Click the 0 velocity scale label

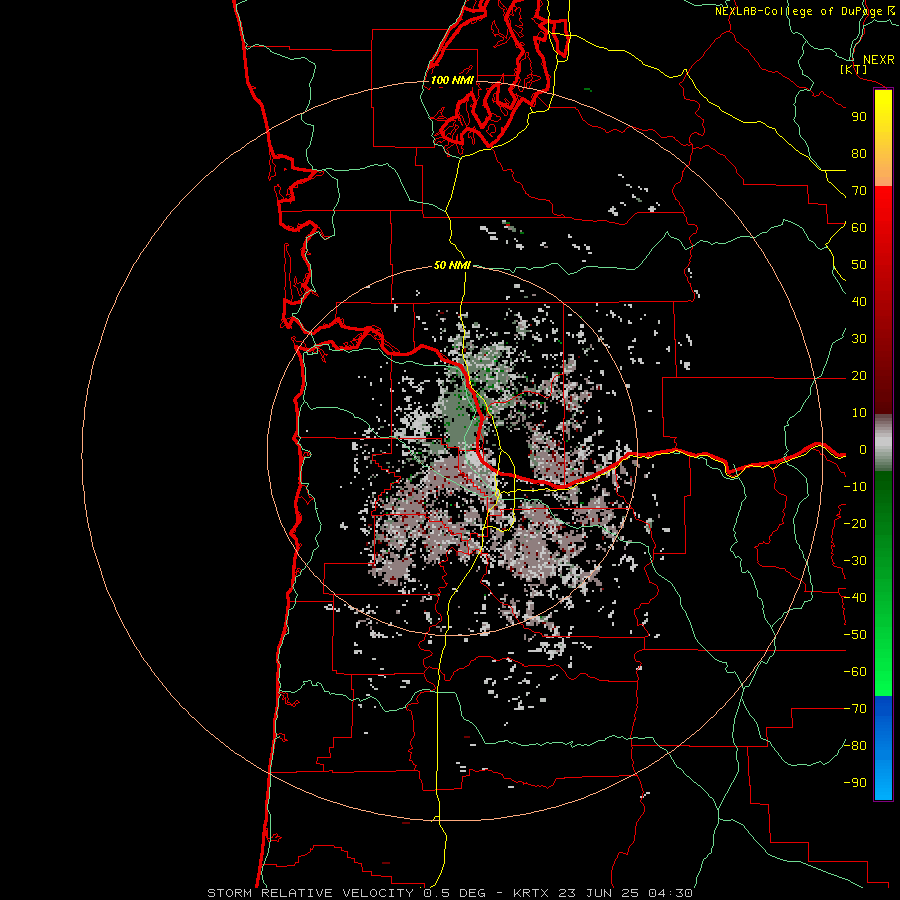tap(863, 450)
